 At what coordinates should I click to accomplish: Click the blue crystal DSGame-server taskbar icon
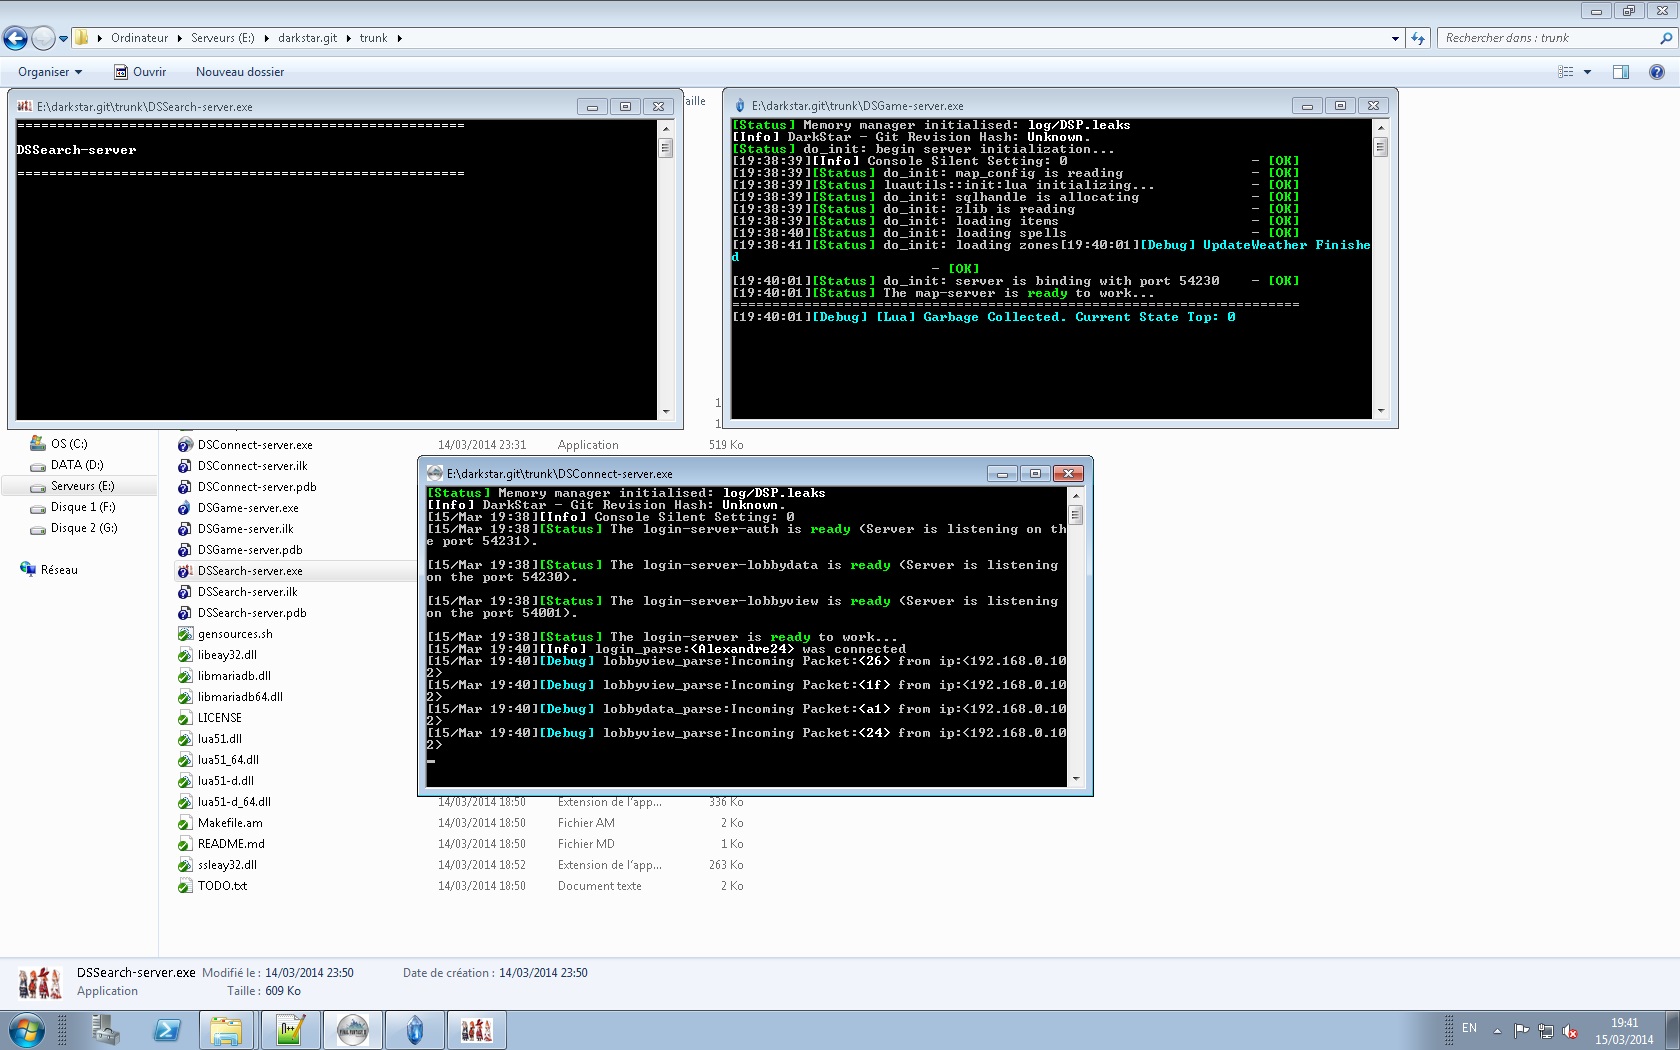(414, 1029)
